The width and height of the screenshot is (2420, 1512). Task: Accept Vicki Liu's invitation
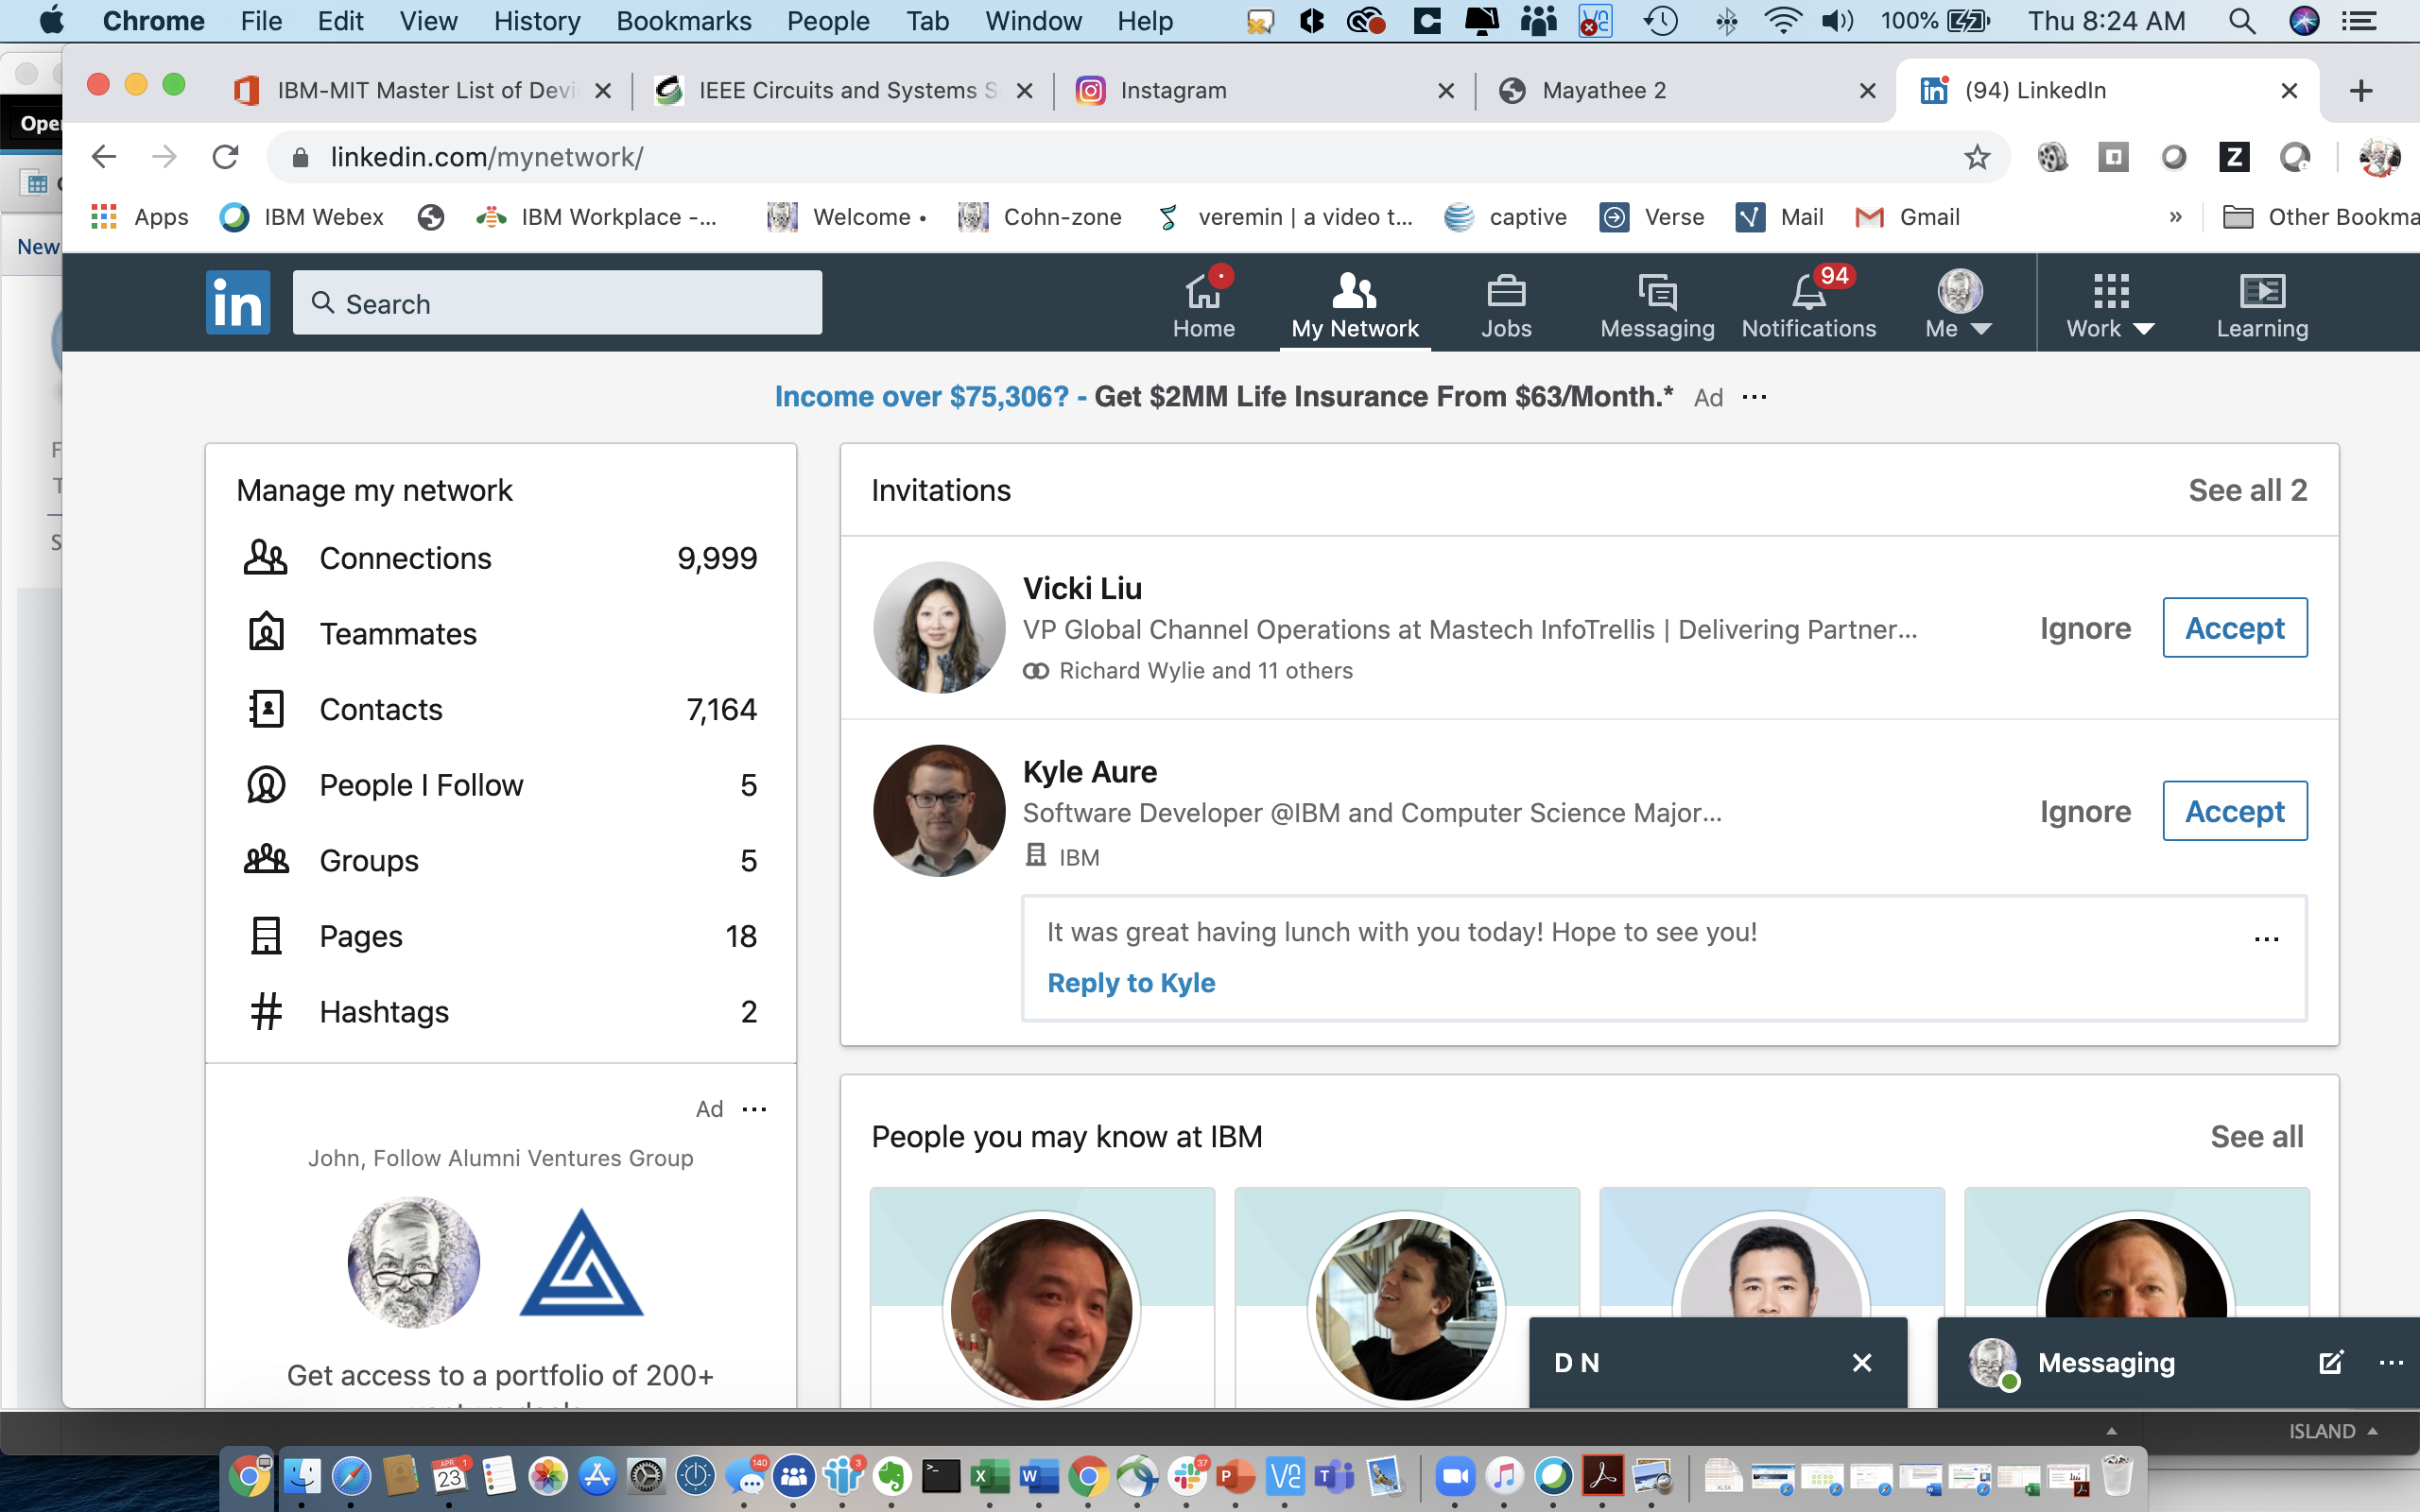coord(2234,628)
